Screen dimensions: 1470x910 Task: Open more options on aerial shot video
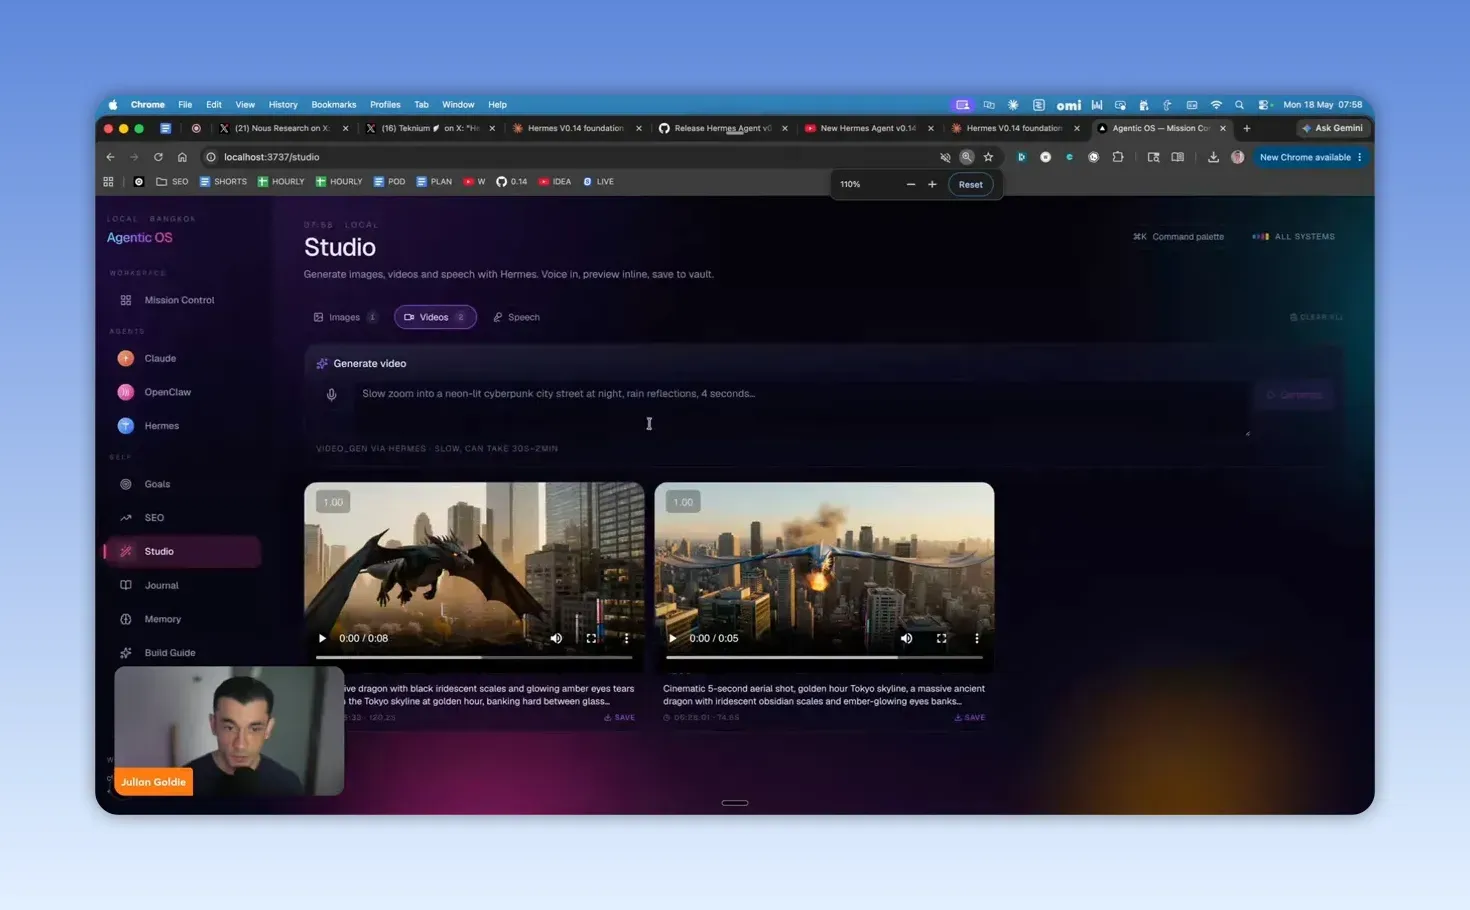[977, 638]
